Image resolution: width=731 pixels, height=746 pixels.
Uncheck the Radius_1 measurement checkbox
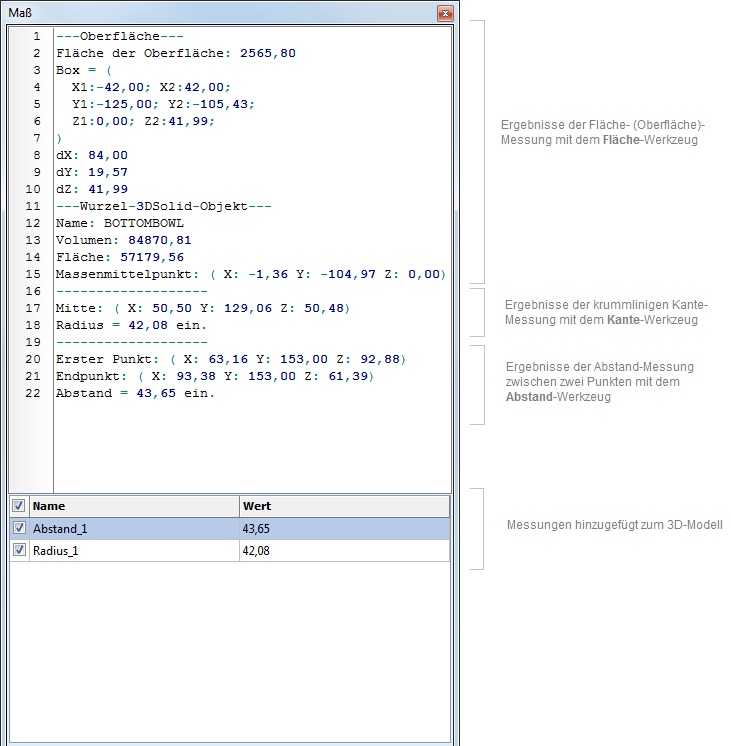click(x=18, y=550)
